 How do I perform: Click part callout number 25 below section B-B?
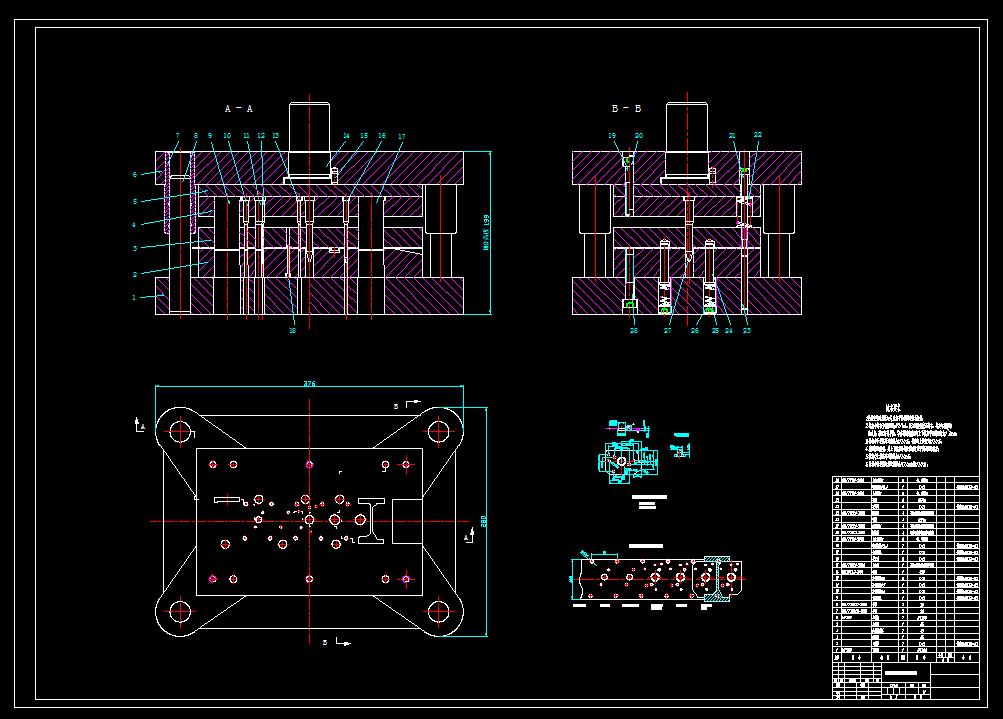click(x=715, y=331)
